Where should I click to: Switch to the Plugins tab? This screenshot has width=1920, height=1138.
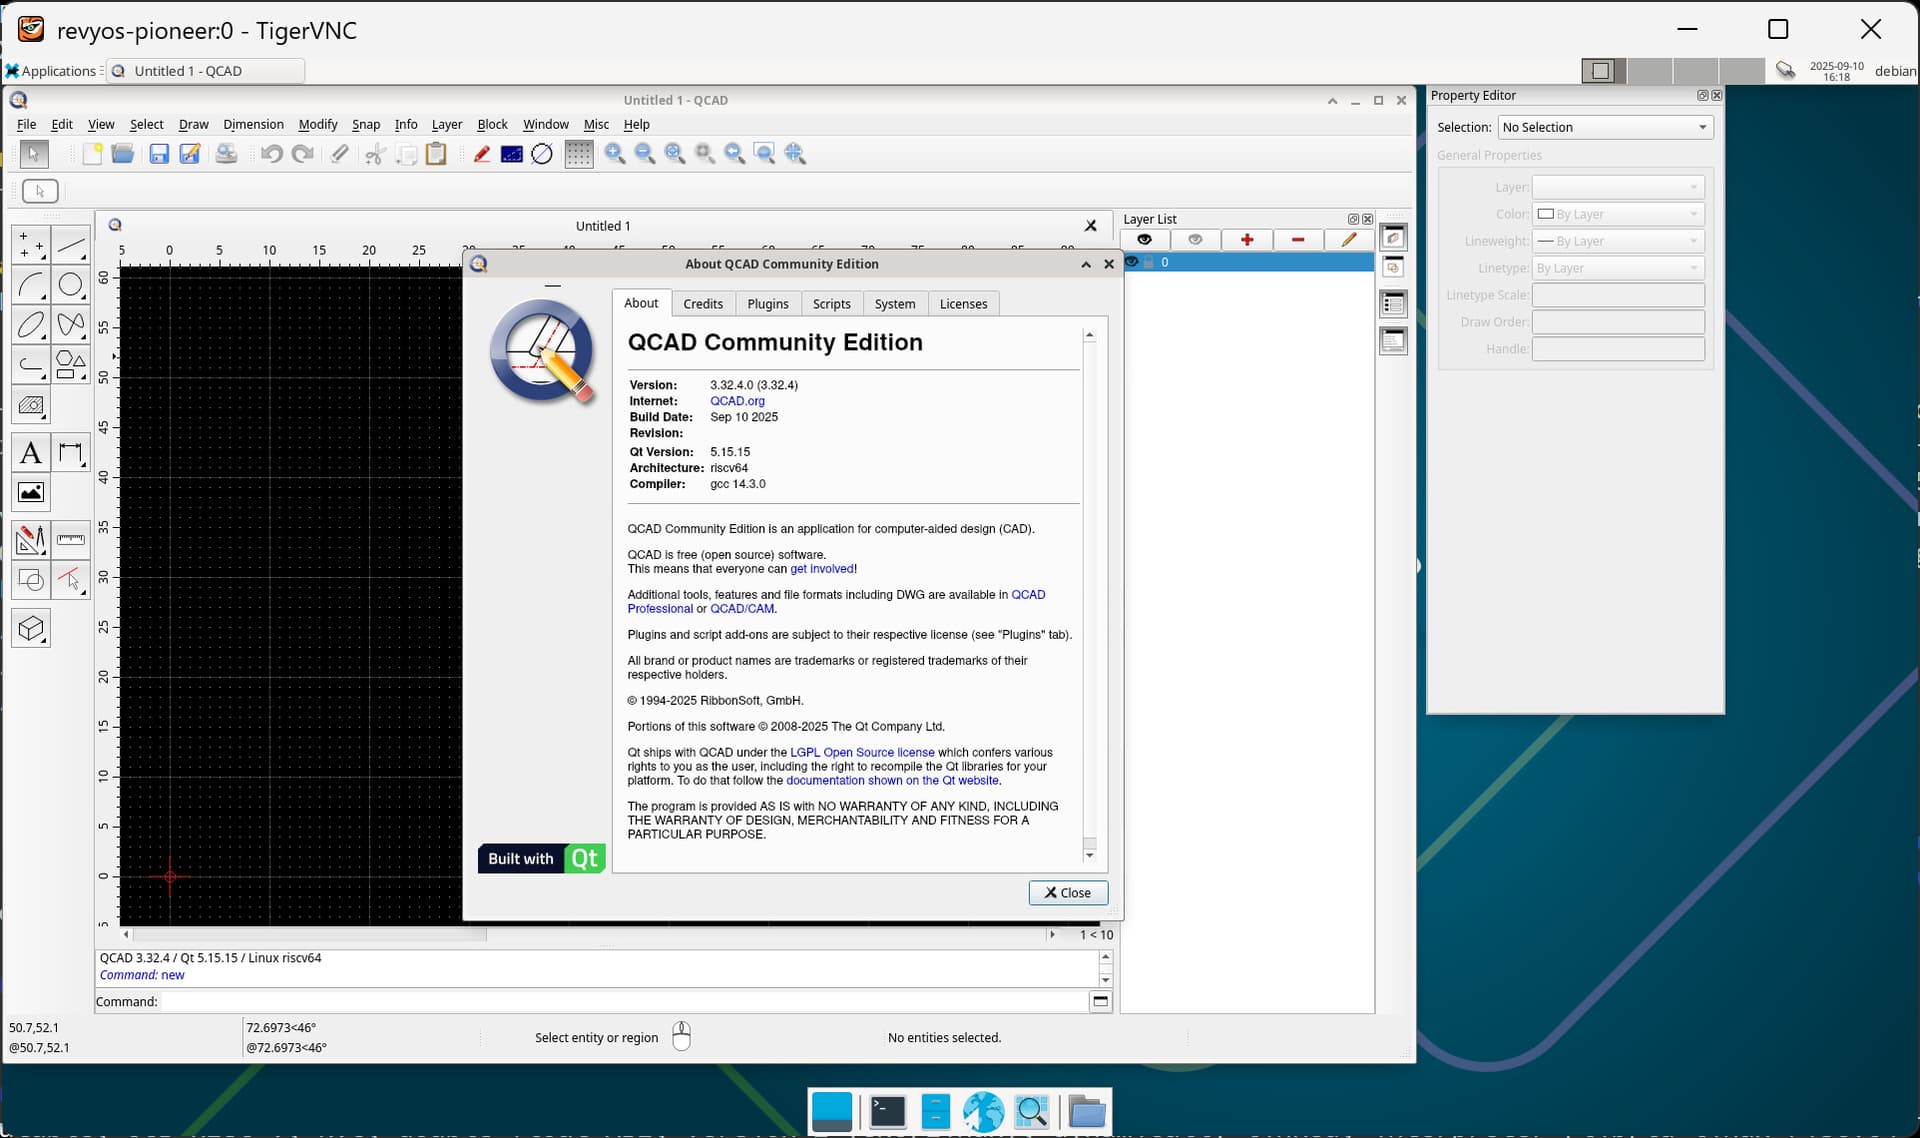pyautogui.click(x=767, y=304)
